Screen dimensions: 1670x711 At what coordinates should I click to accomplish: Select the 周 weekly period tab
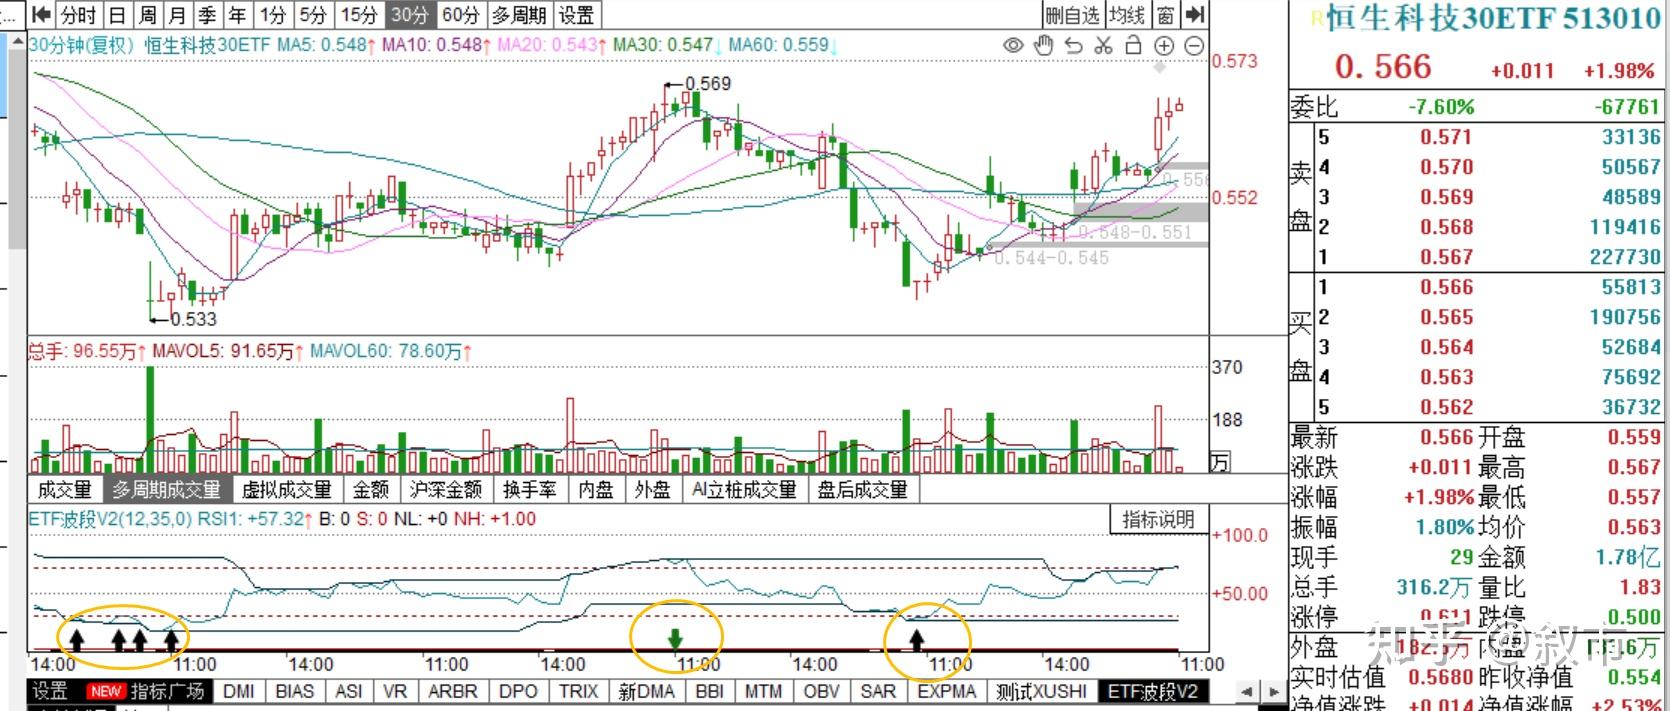point(148,15)
